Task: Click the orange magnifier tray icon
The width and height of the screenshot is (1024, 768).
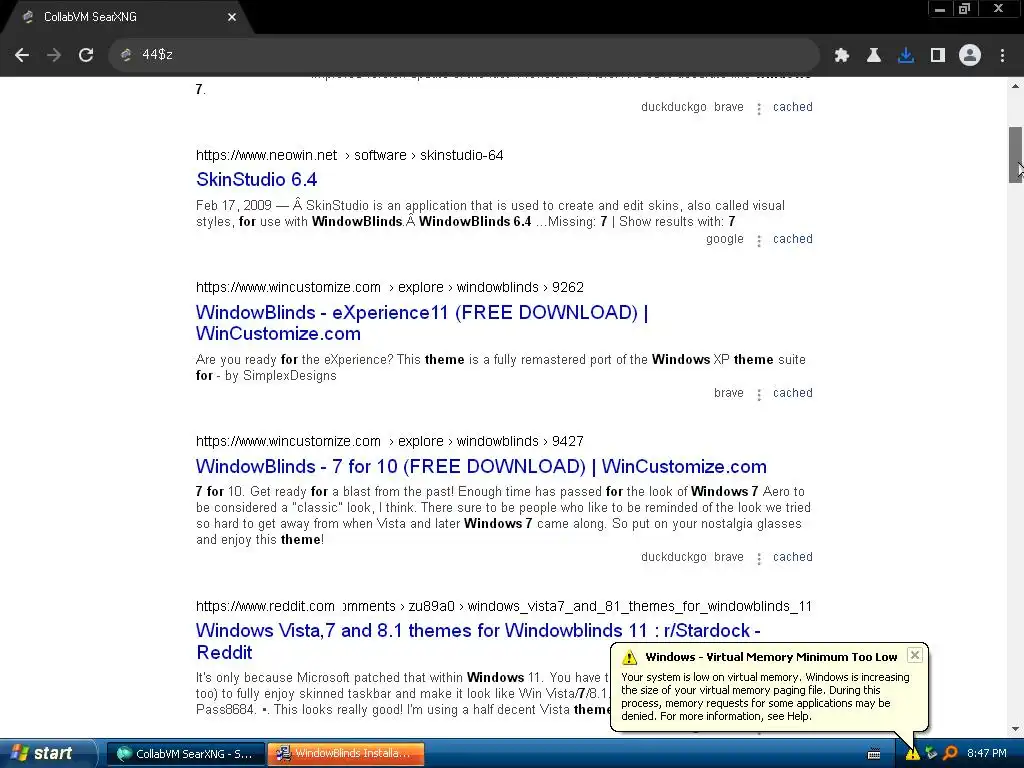Action: click(x=950, y=754)
